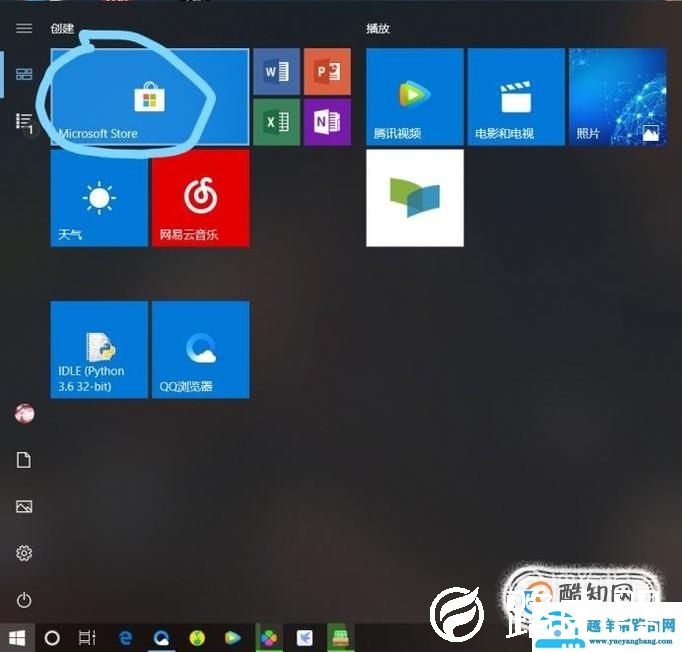The width and height of the screenshot is (682, 652).
Task: Launch IDLE (Python 3.6 32-bit) tile
Action: 99,349
